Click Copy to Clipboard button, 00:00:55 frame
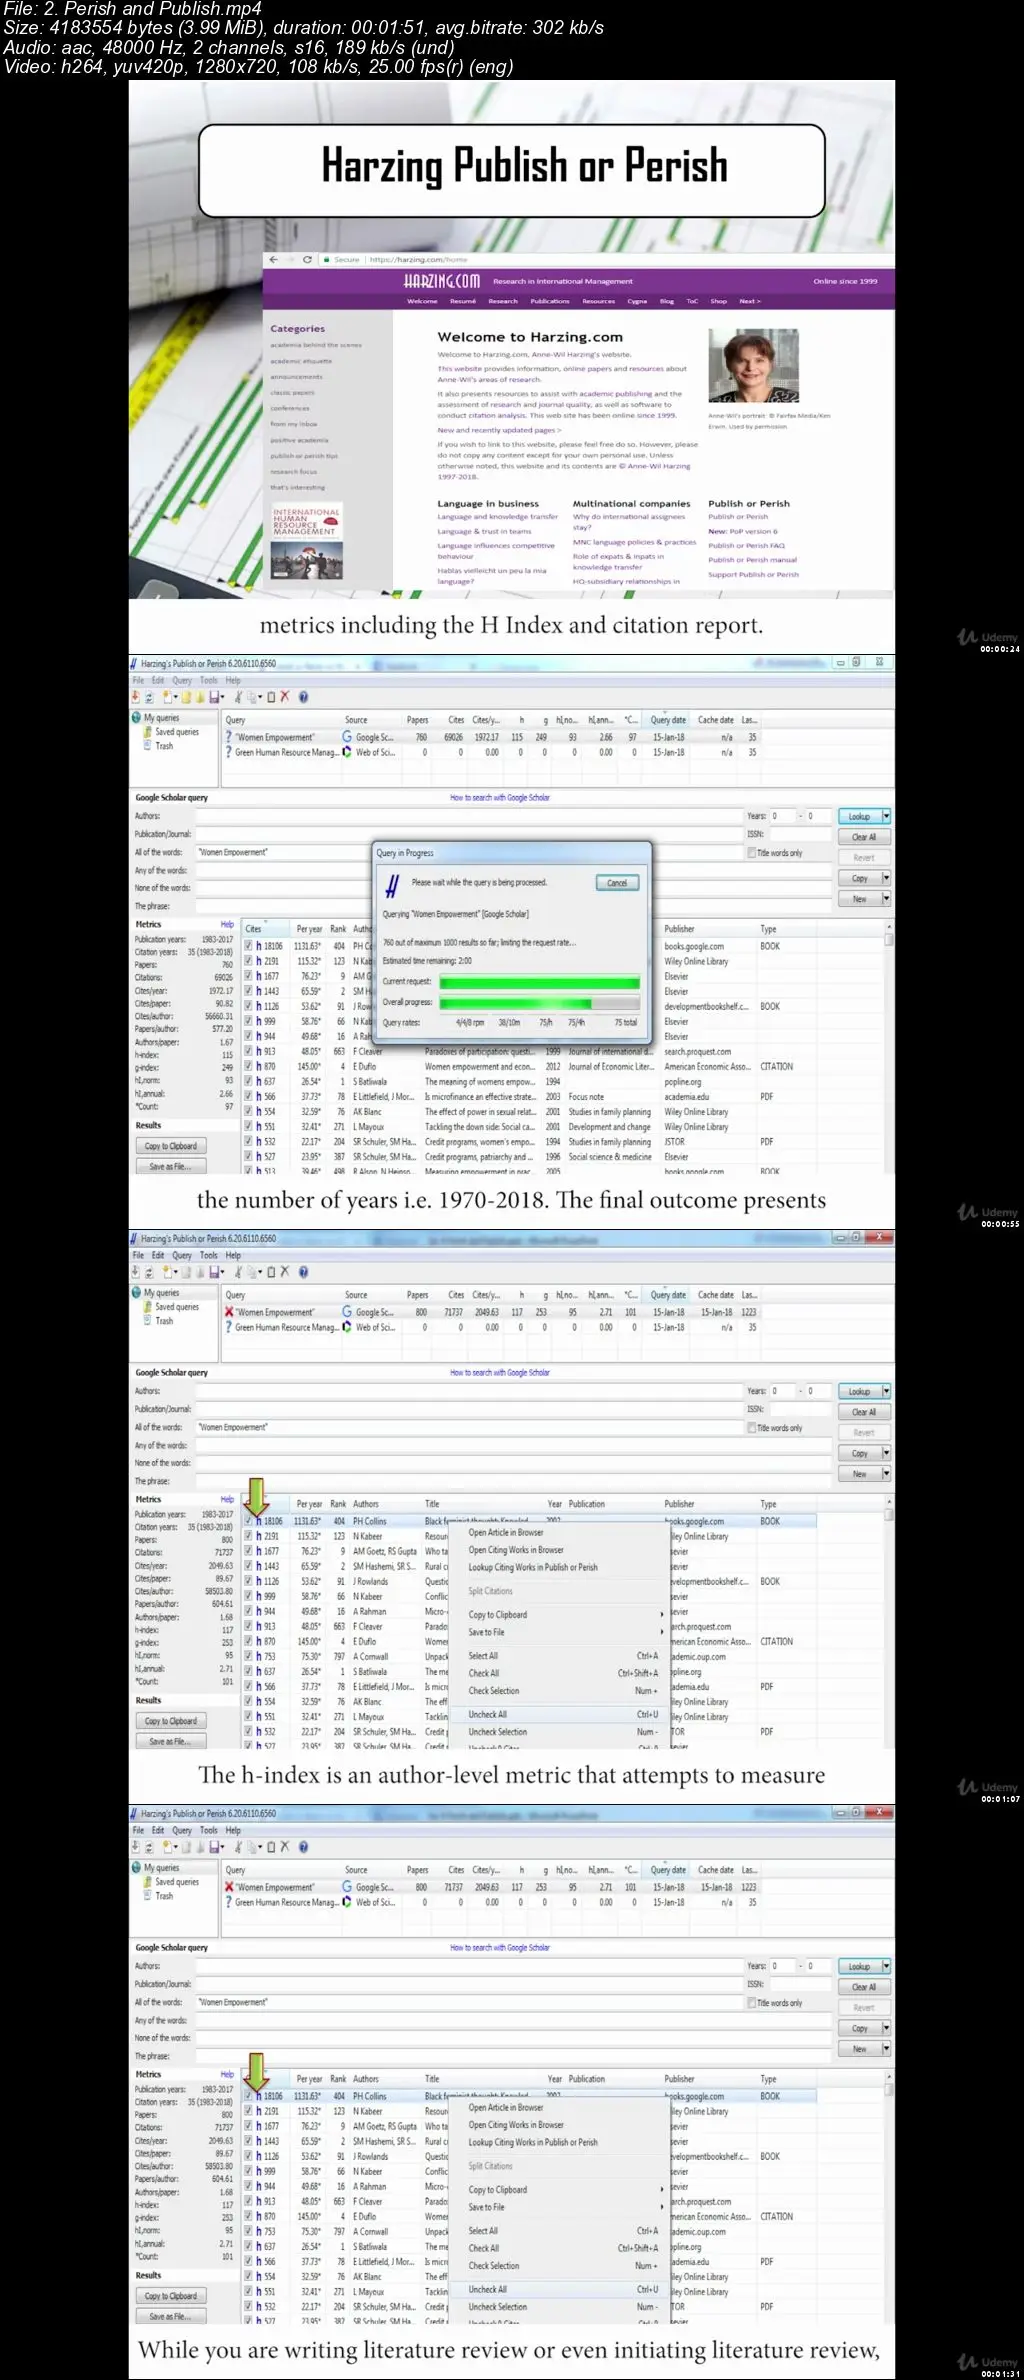Image resolution: width=1024 pixels, height=2380 pixels. [171, 1146]
